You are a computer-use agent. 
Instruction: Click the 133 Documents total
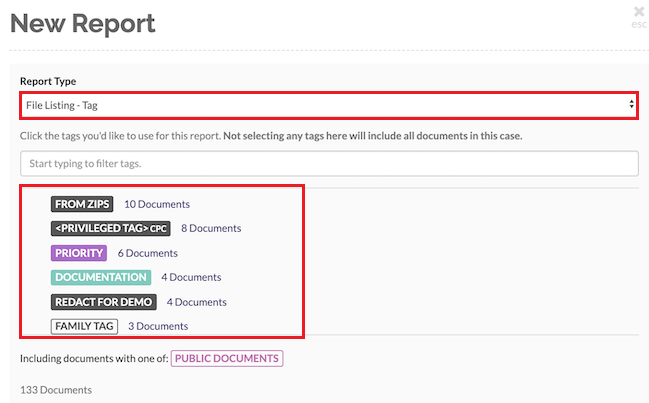(x=56, y=389)
